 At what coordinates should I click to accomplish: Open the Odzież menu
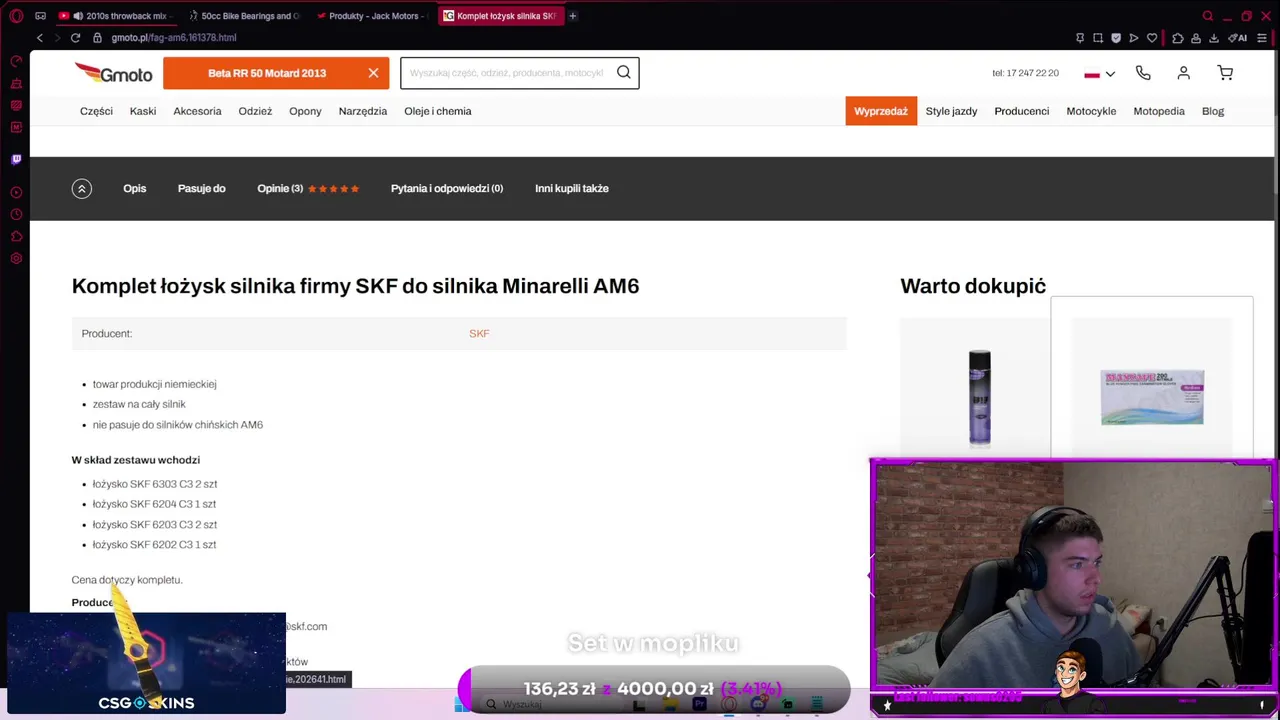[255, 111]
